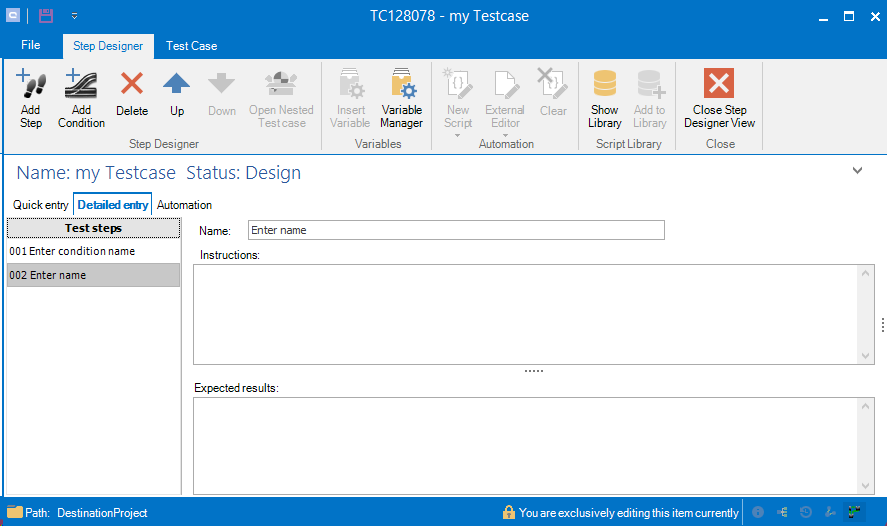The height and width of the screenshot is (526, 887).
Task: Open the Variable Manager
Action: [x=401, y=99]
